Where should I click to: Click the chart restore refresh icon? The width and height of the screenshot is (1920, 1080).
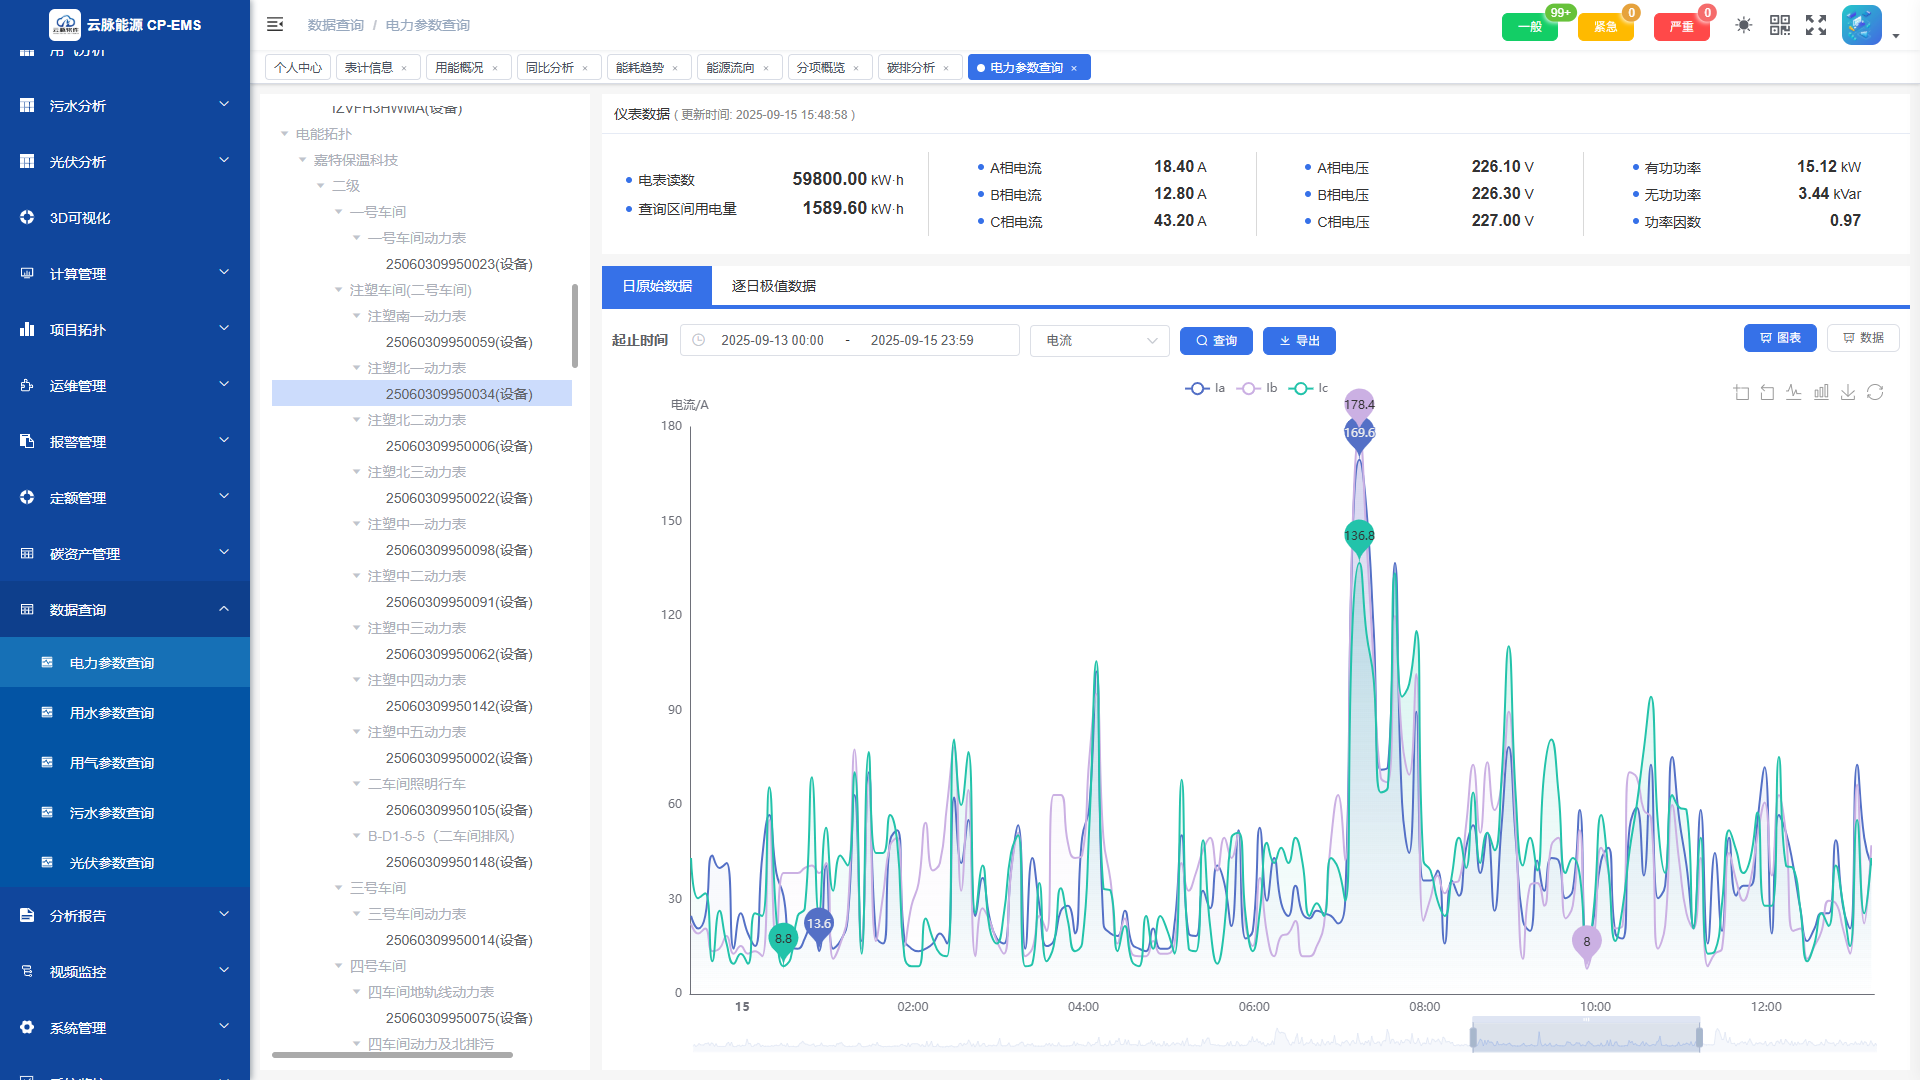[x=1875, y=393]
